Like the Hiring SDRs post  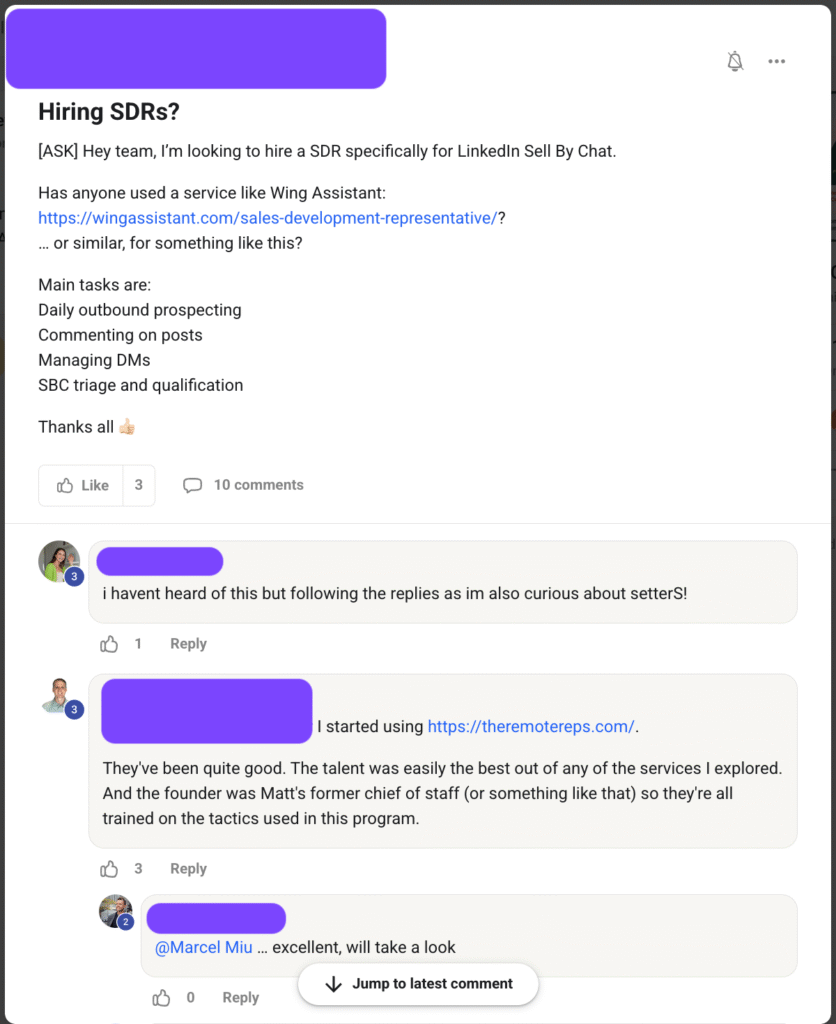[82, 485]
